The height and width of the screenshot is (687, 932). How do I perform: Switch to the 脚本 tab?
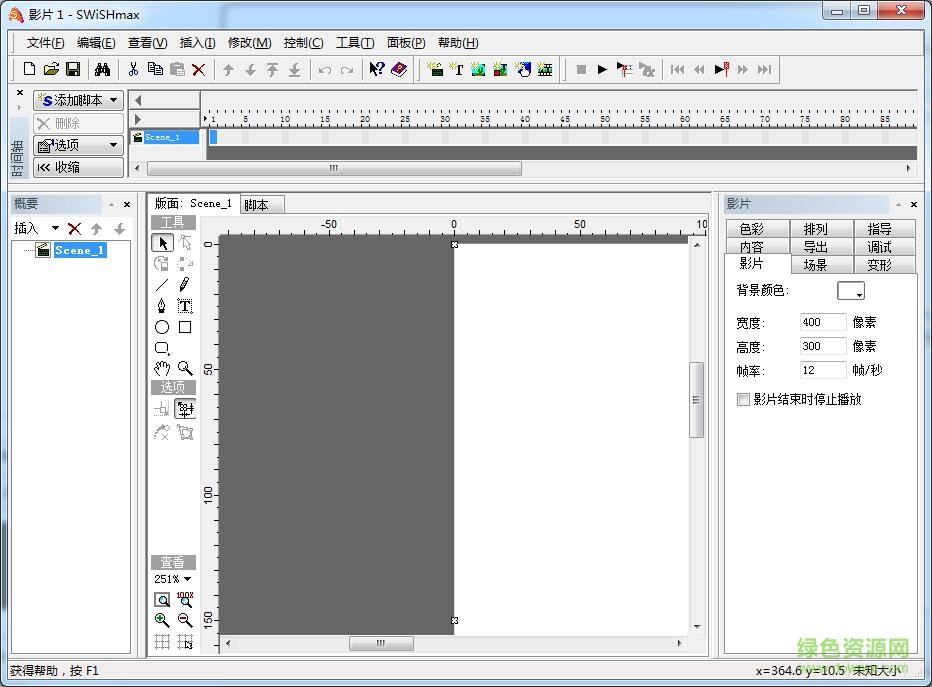[257, 205]
